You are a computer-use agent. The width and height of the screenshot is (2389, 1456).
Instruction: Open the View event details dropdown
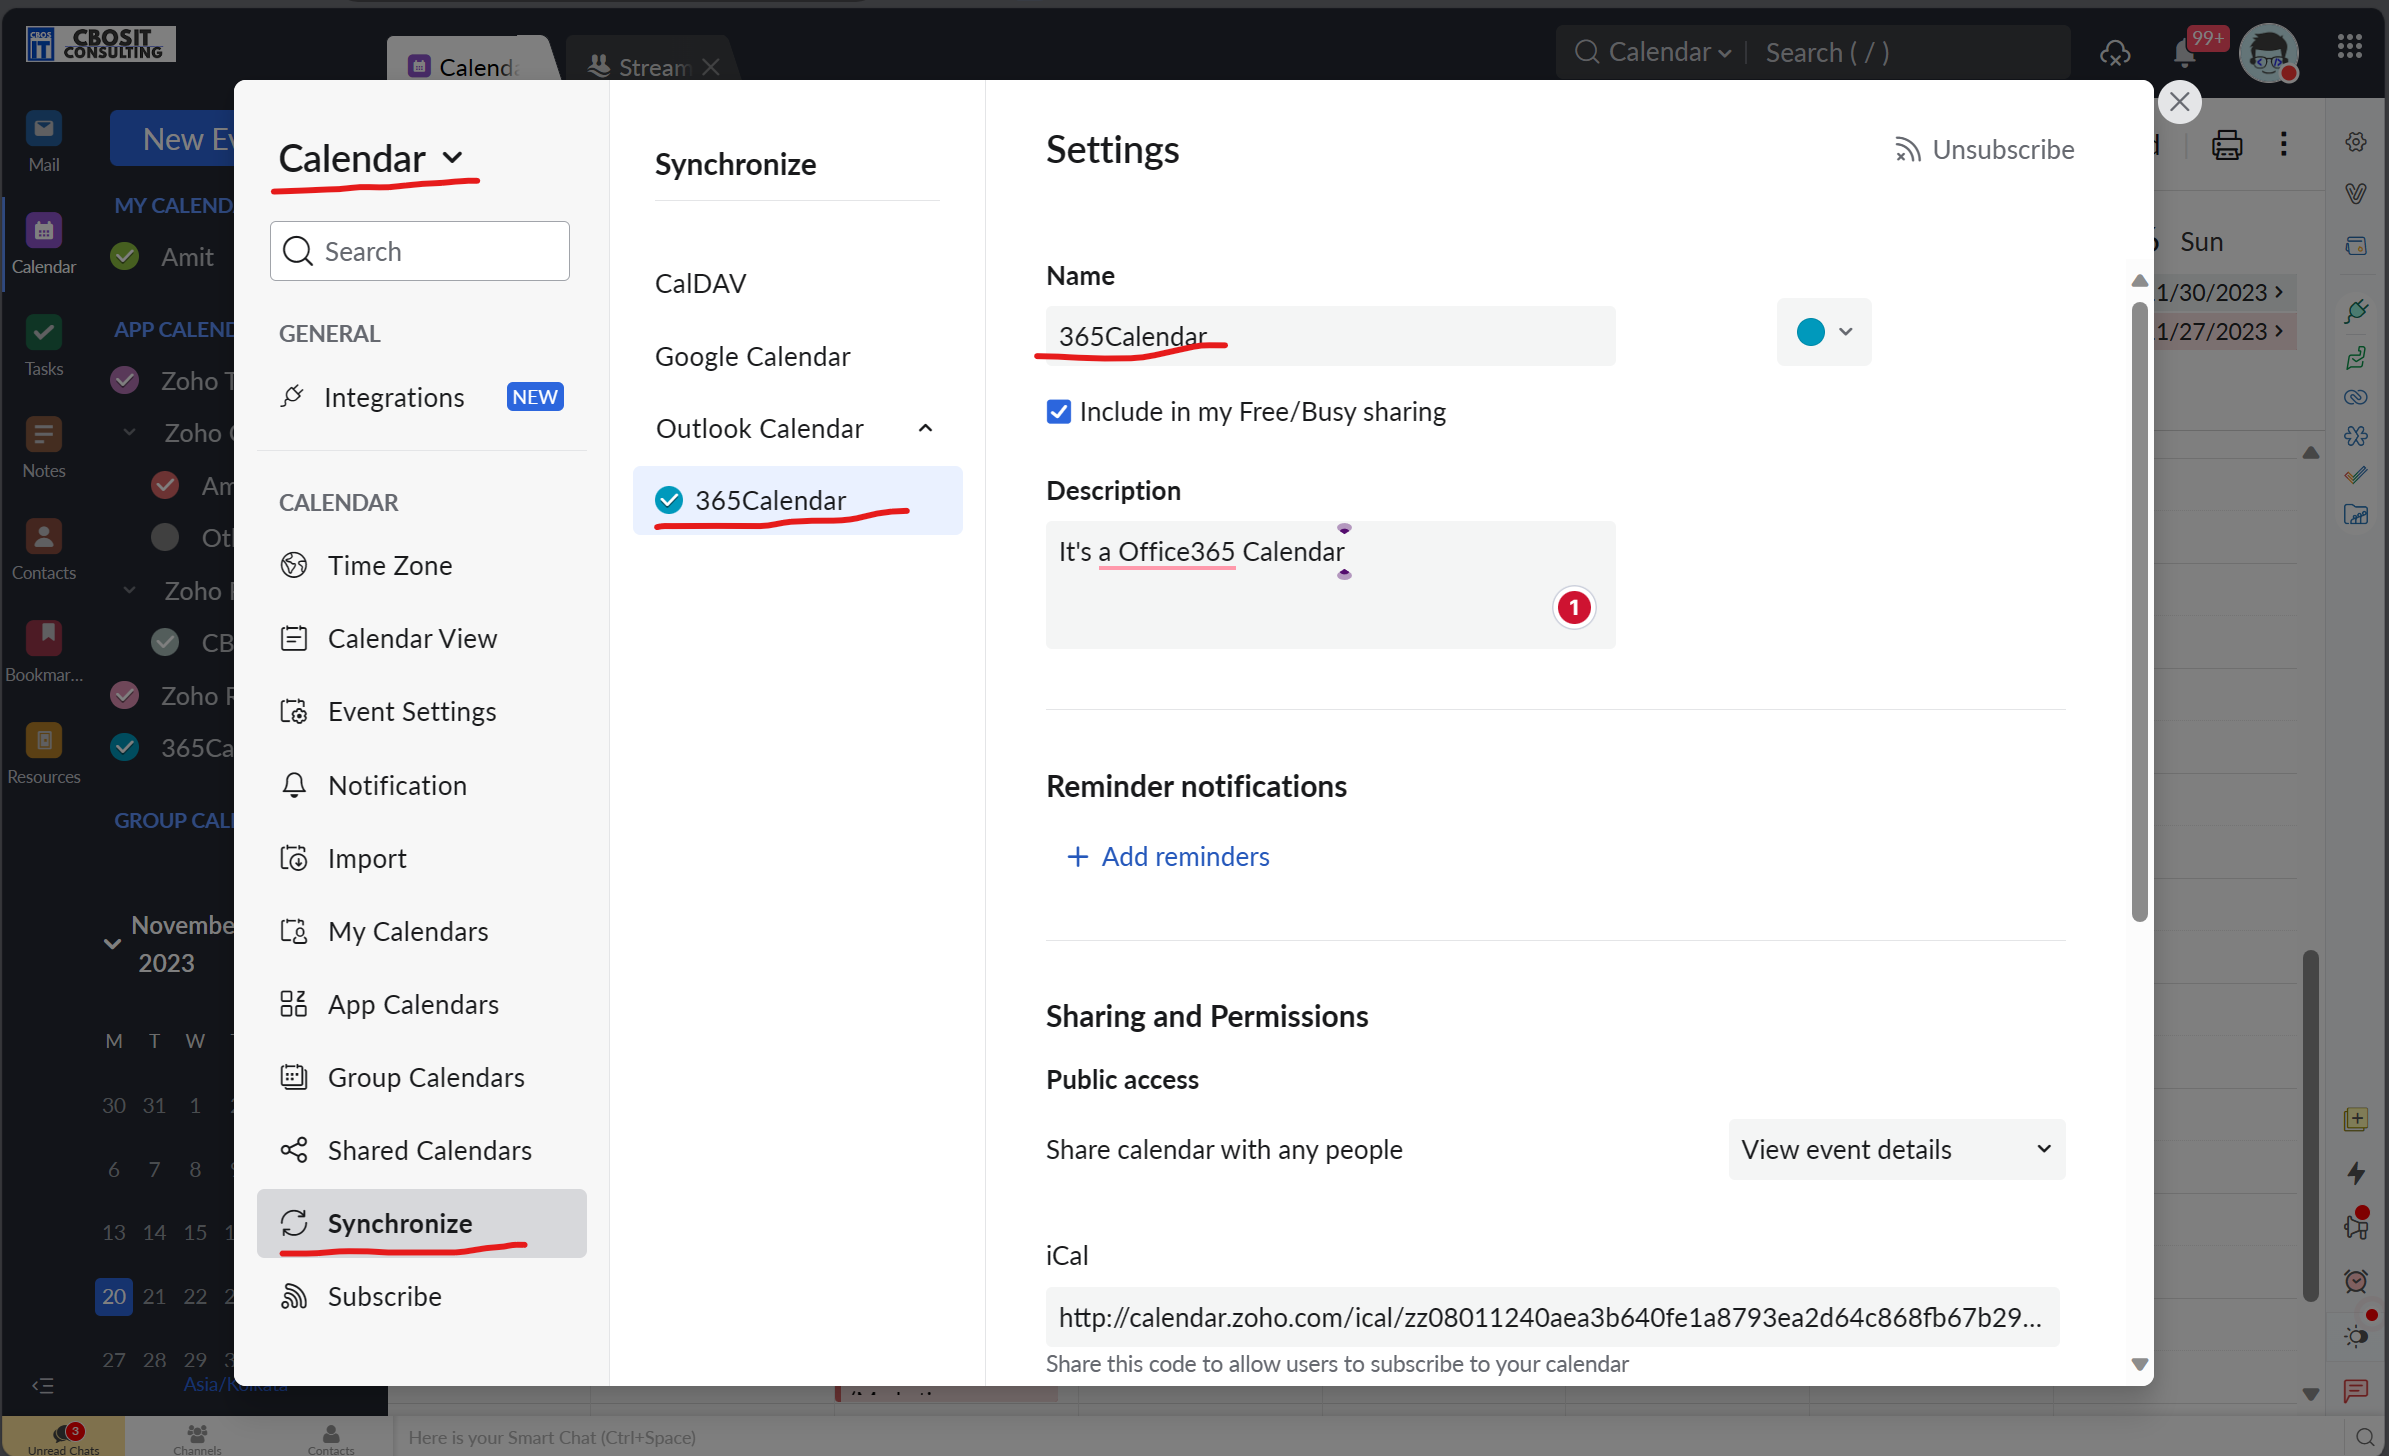[1895, 1149]
